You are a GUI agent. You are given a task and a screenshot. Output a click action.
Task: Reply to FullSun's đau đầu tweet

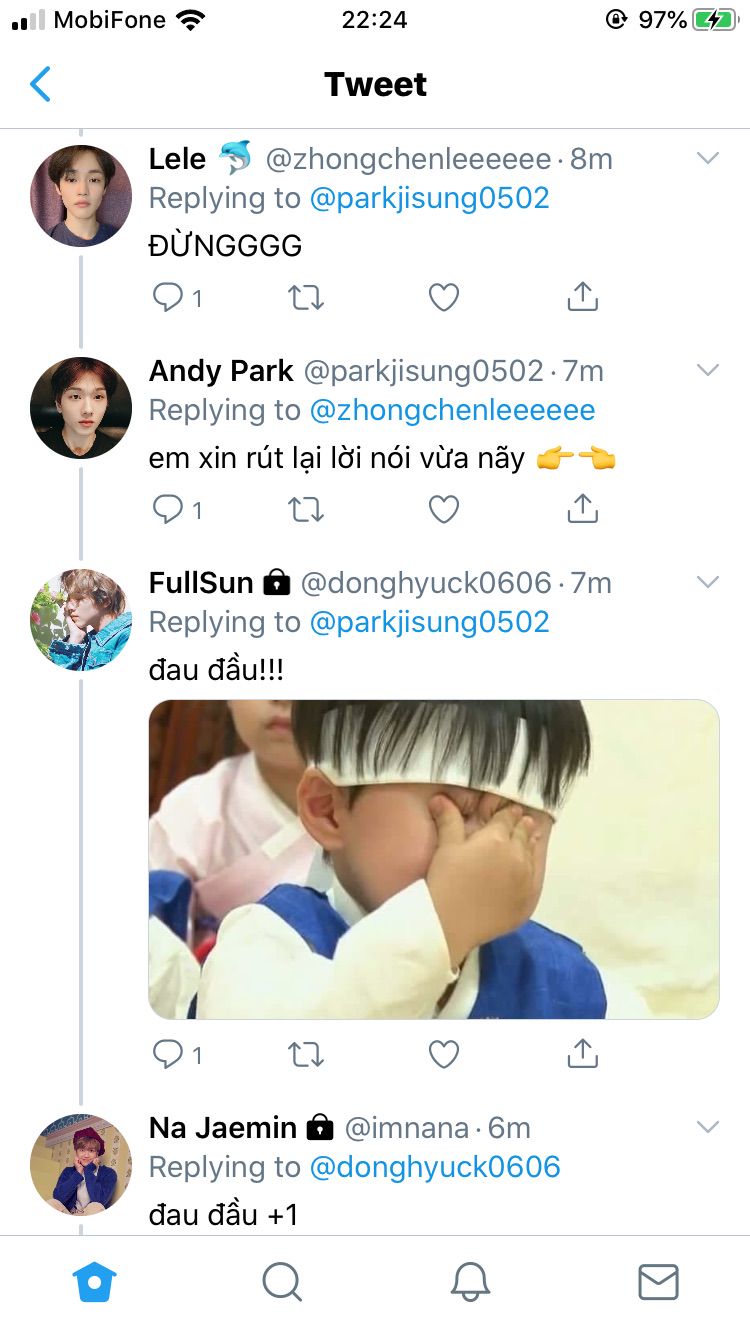pyautogui.click(x=167, y=1054)
